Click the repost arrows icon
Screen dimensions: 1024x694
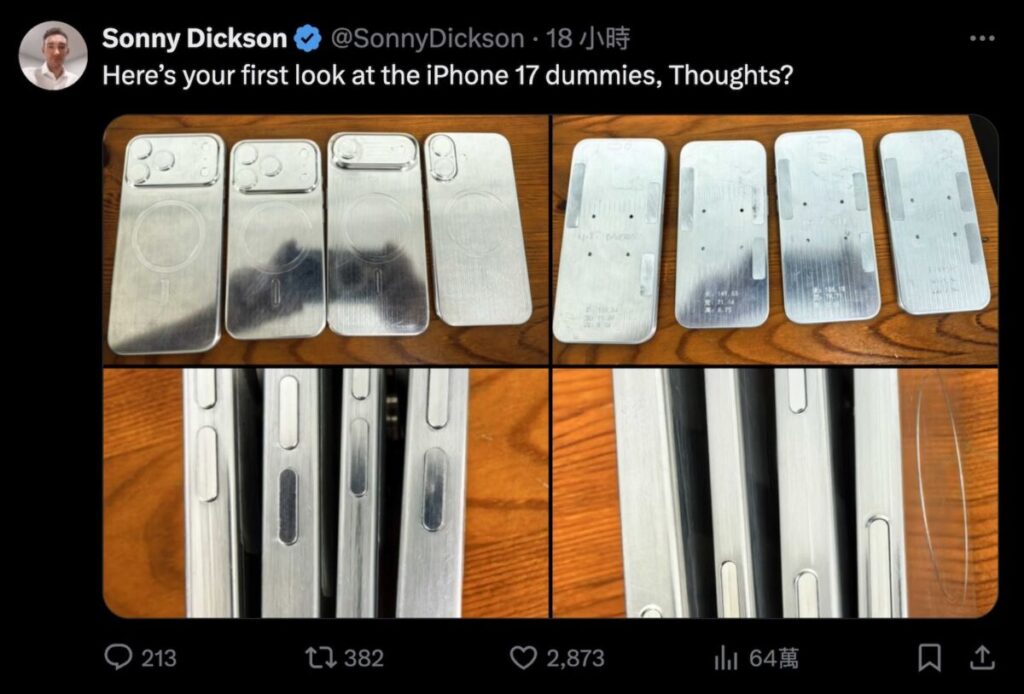(x=321, y=657)
